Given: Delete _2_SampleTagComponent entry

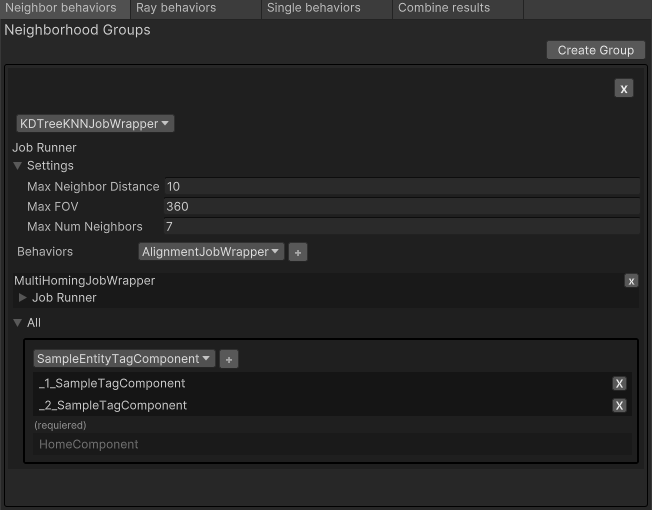Looking at the screenshot, I should click(x=620, y=406).
